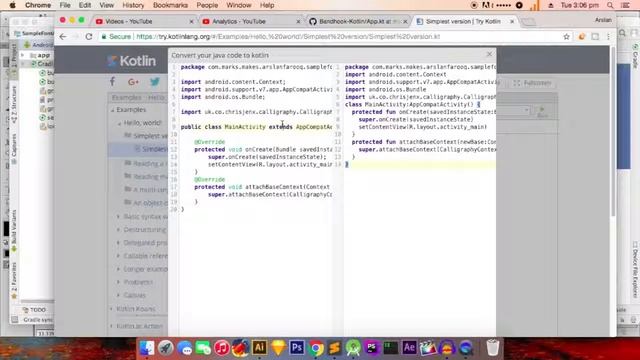The width and height of the screenshot is (640, 360).
Task: Open the Trash in the dock
Action: 493,348
